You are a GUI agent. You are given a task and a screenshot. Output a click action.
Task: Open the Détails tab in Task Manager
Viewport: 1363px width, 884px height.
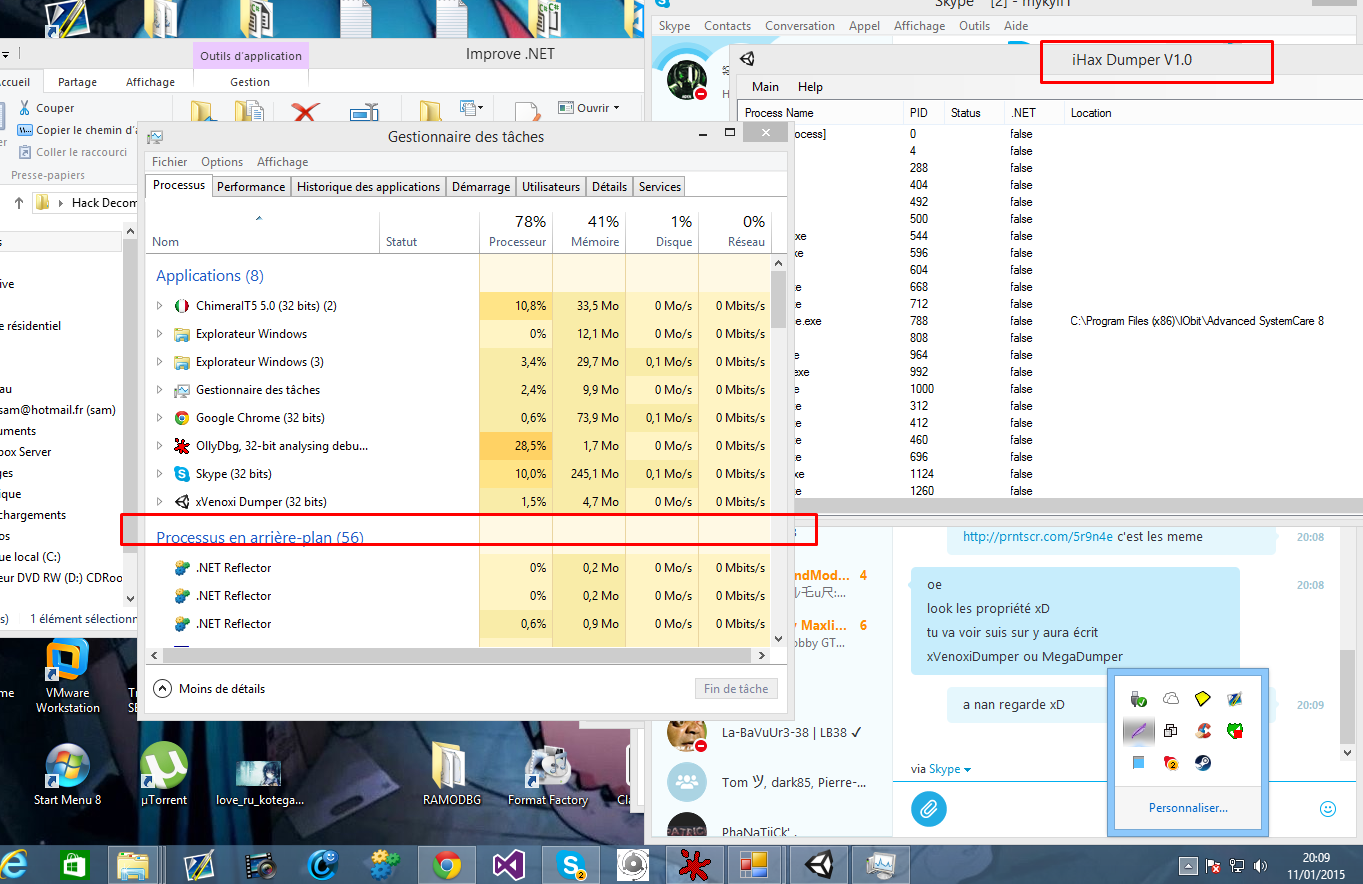pos(609,186)
